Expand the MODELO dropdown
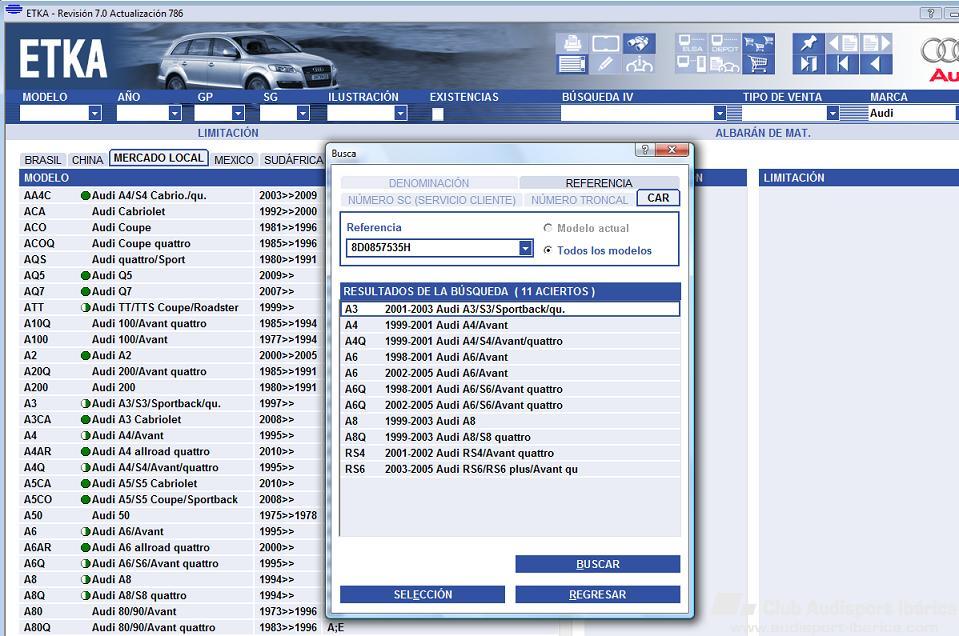The height and width of the screenshot is (636, 959). pyautogui.click(x=95, y=114)
